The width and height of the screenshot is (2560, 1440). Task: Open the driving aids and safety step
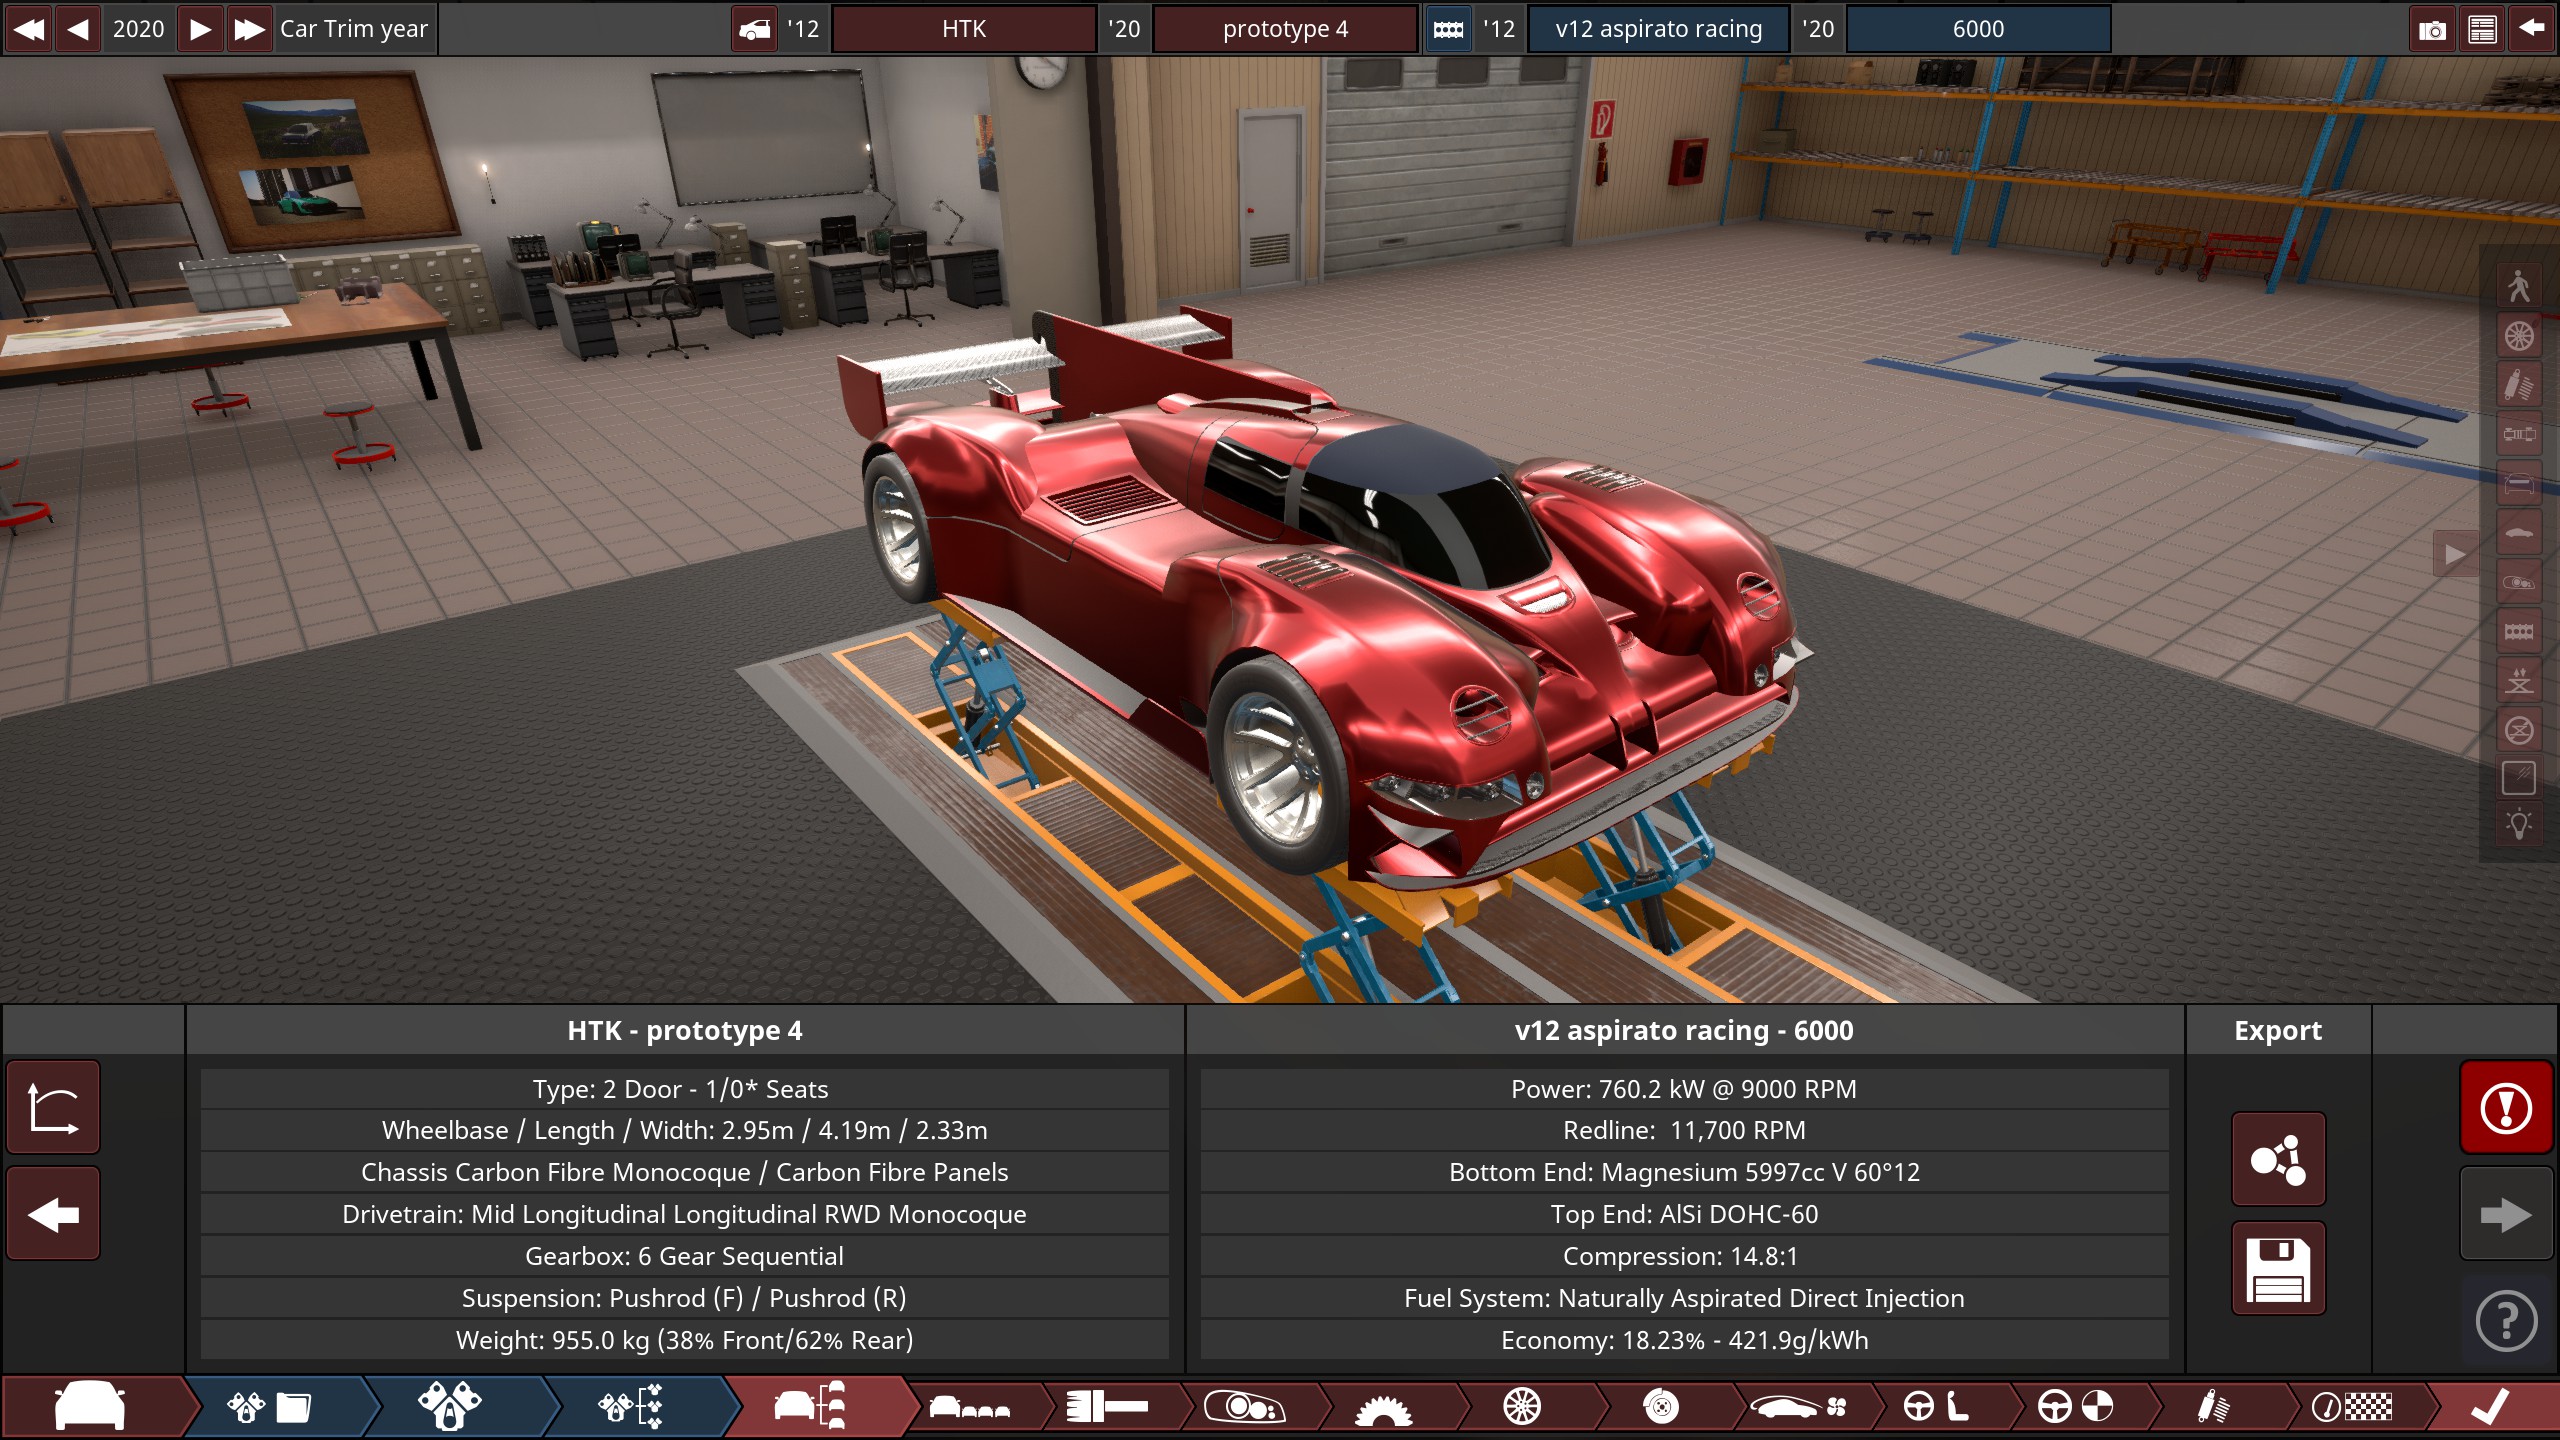tap(2075, 1407)
